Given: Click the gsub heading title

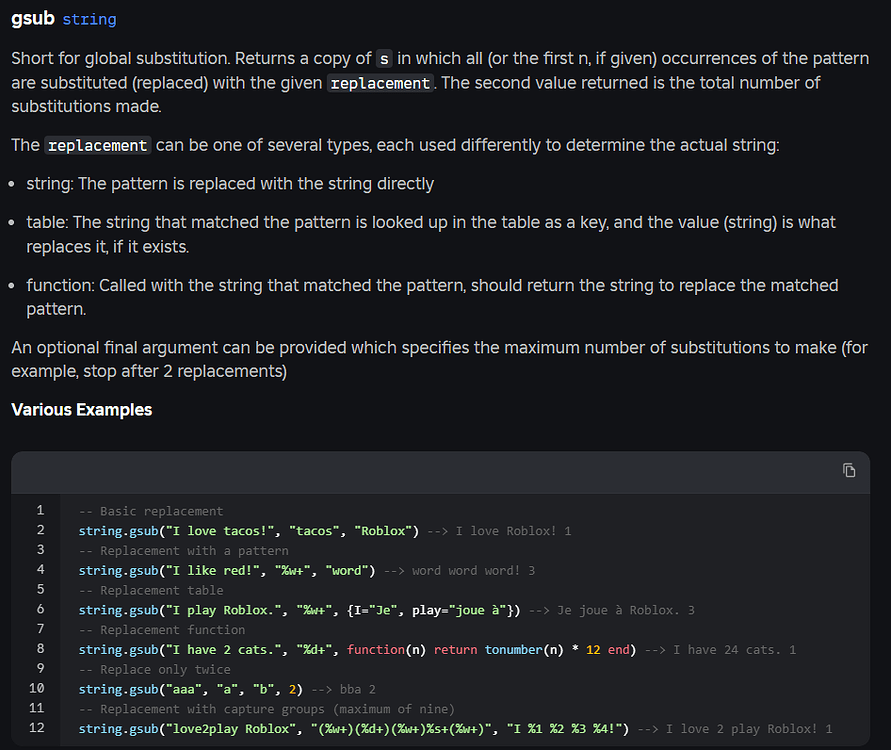Looking at the screenshot, I should 31,18.
